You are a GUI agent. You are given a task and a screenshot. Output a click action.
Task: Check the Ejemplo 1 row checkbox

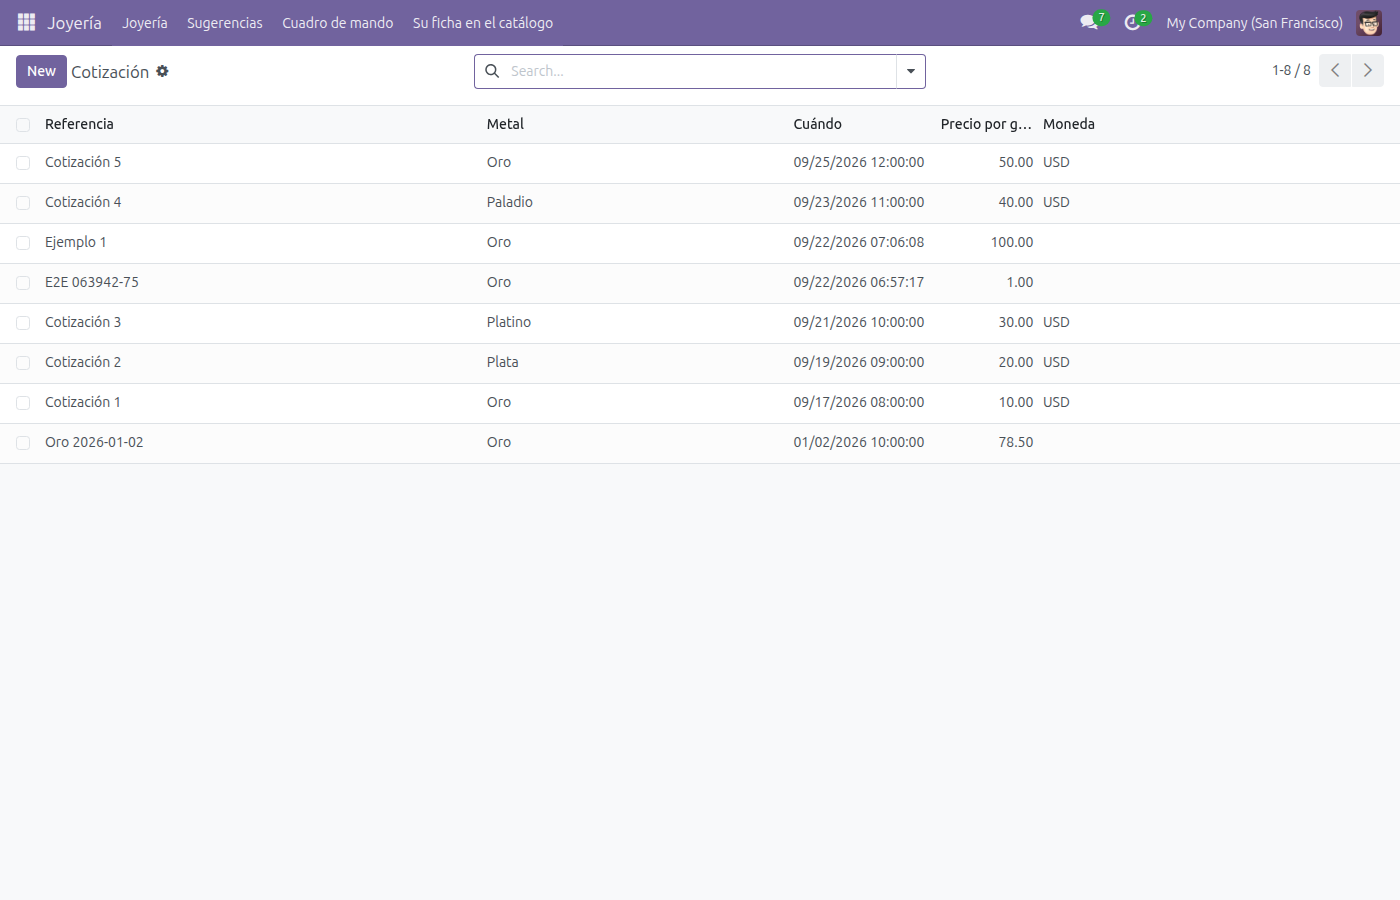point(23,243)
